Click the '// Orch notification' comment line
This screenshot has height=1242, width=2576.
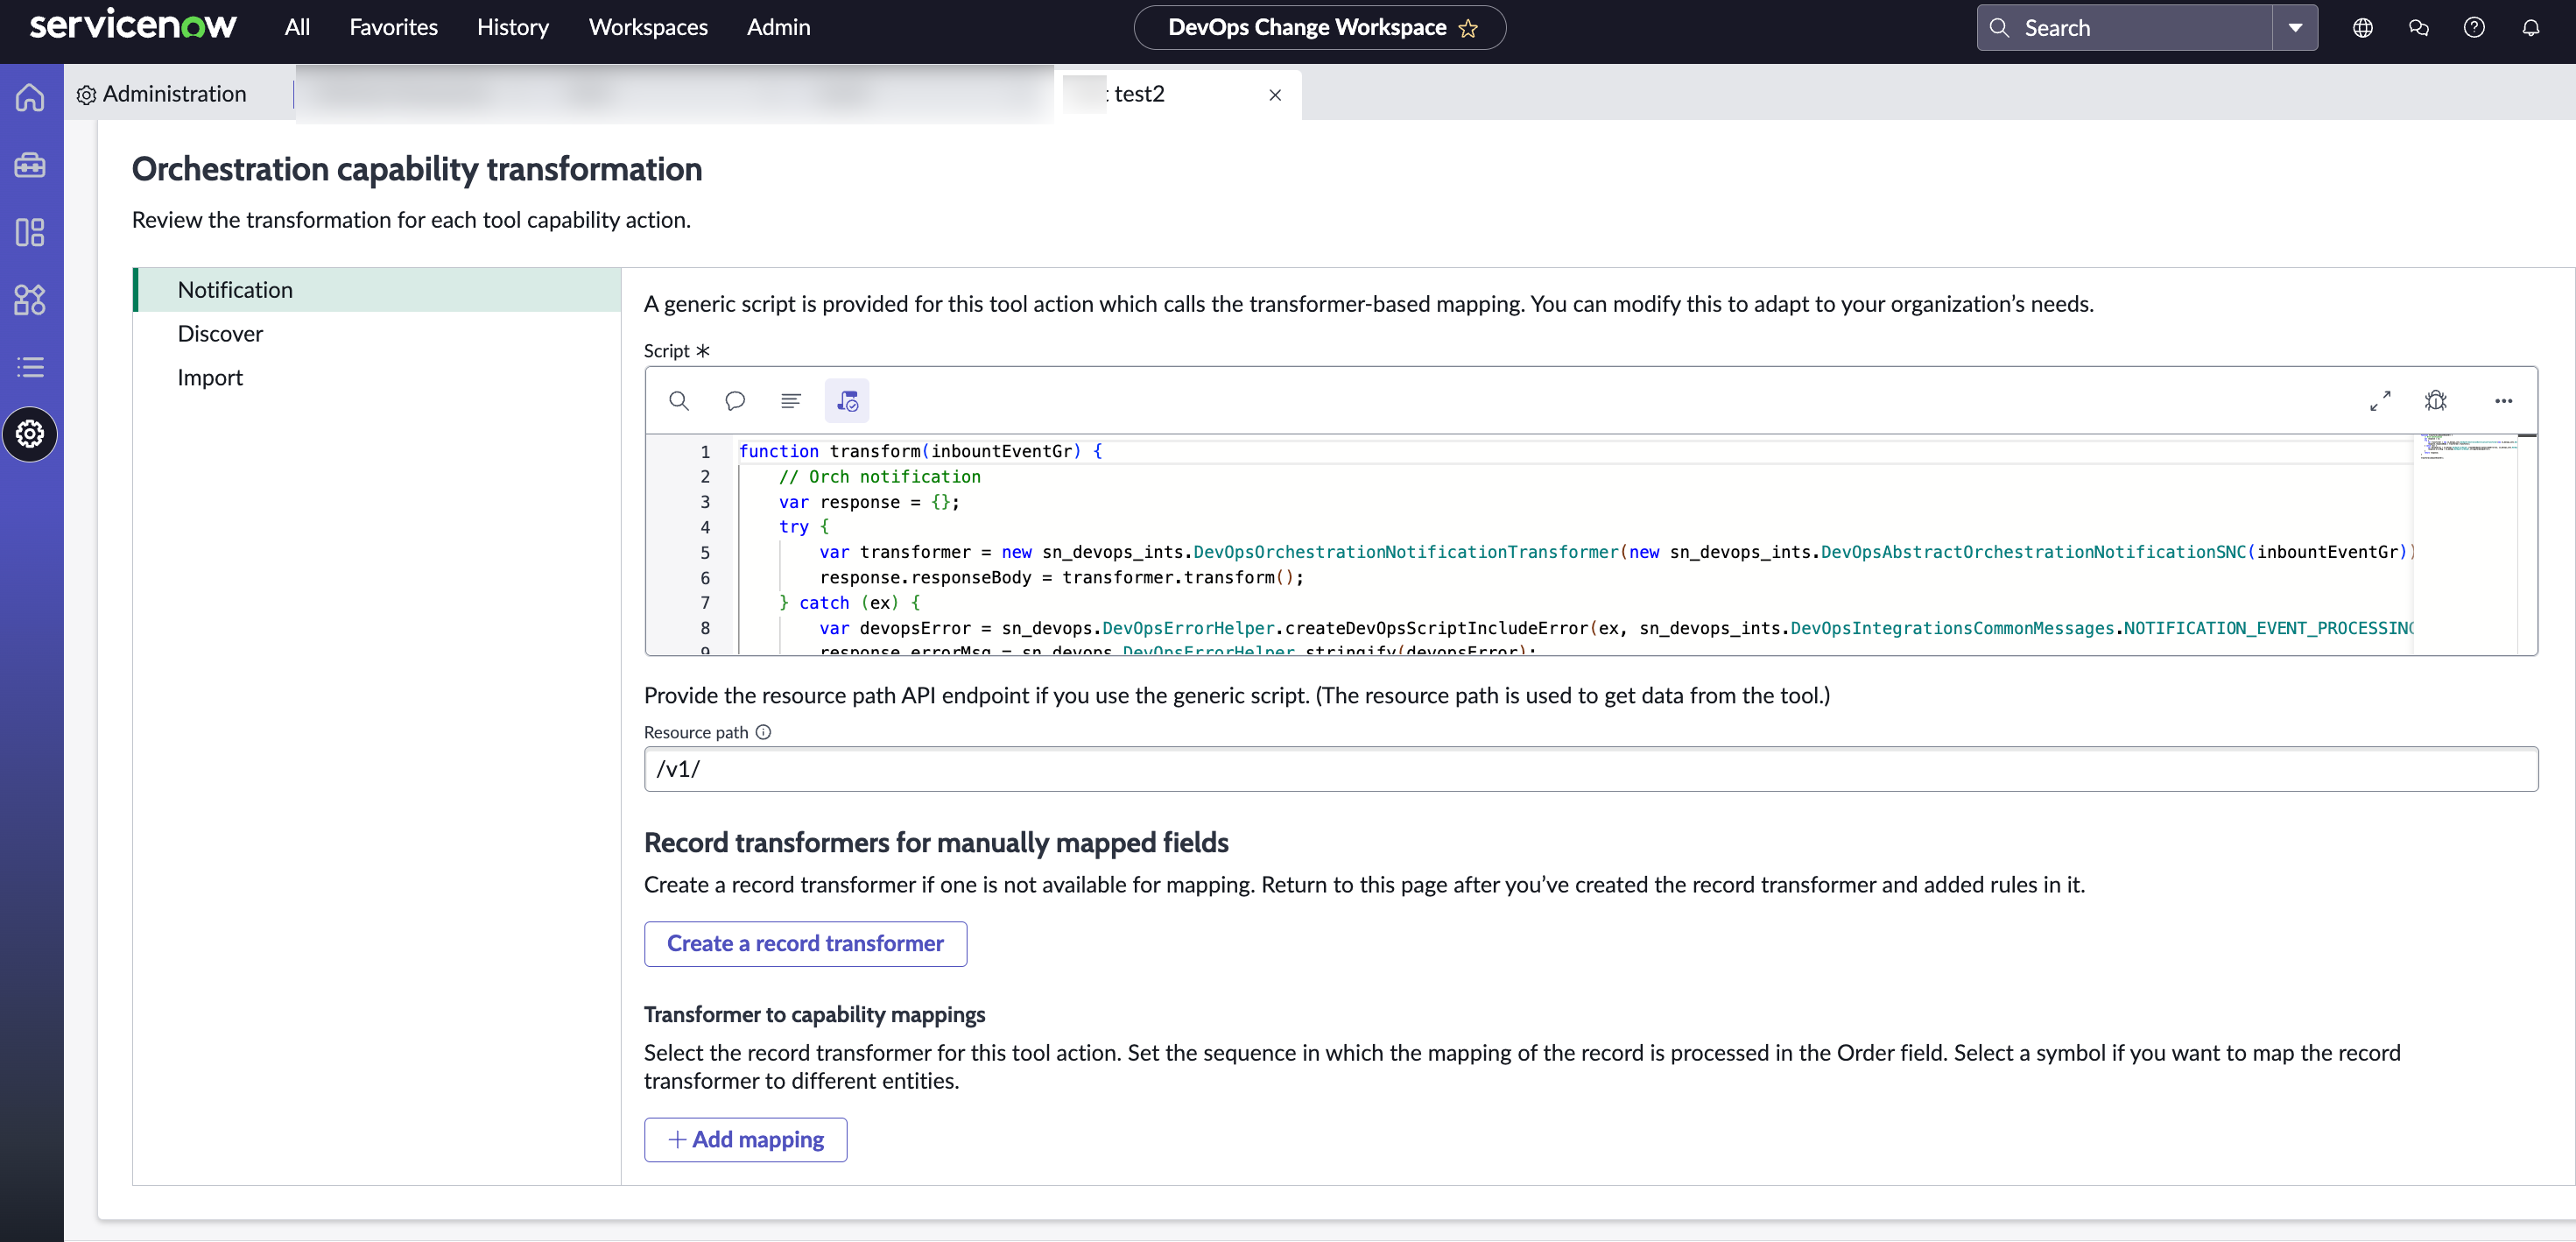(x=879, y=477)
